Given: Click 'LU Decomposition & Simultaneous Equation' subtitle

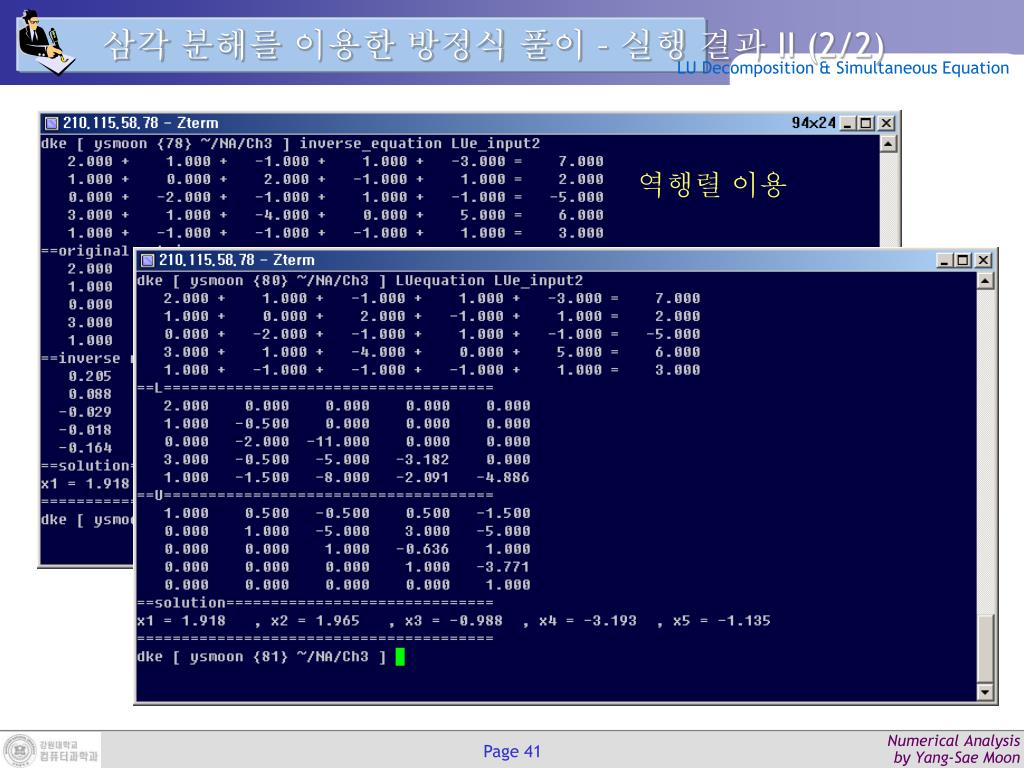Looking at the screenshot, I should pos(842,68).
